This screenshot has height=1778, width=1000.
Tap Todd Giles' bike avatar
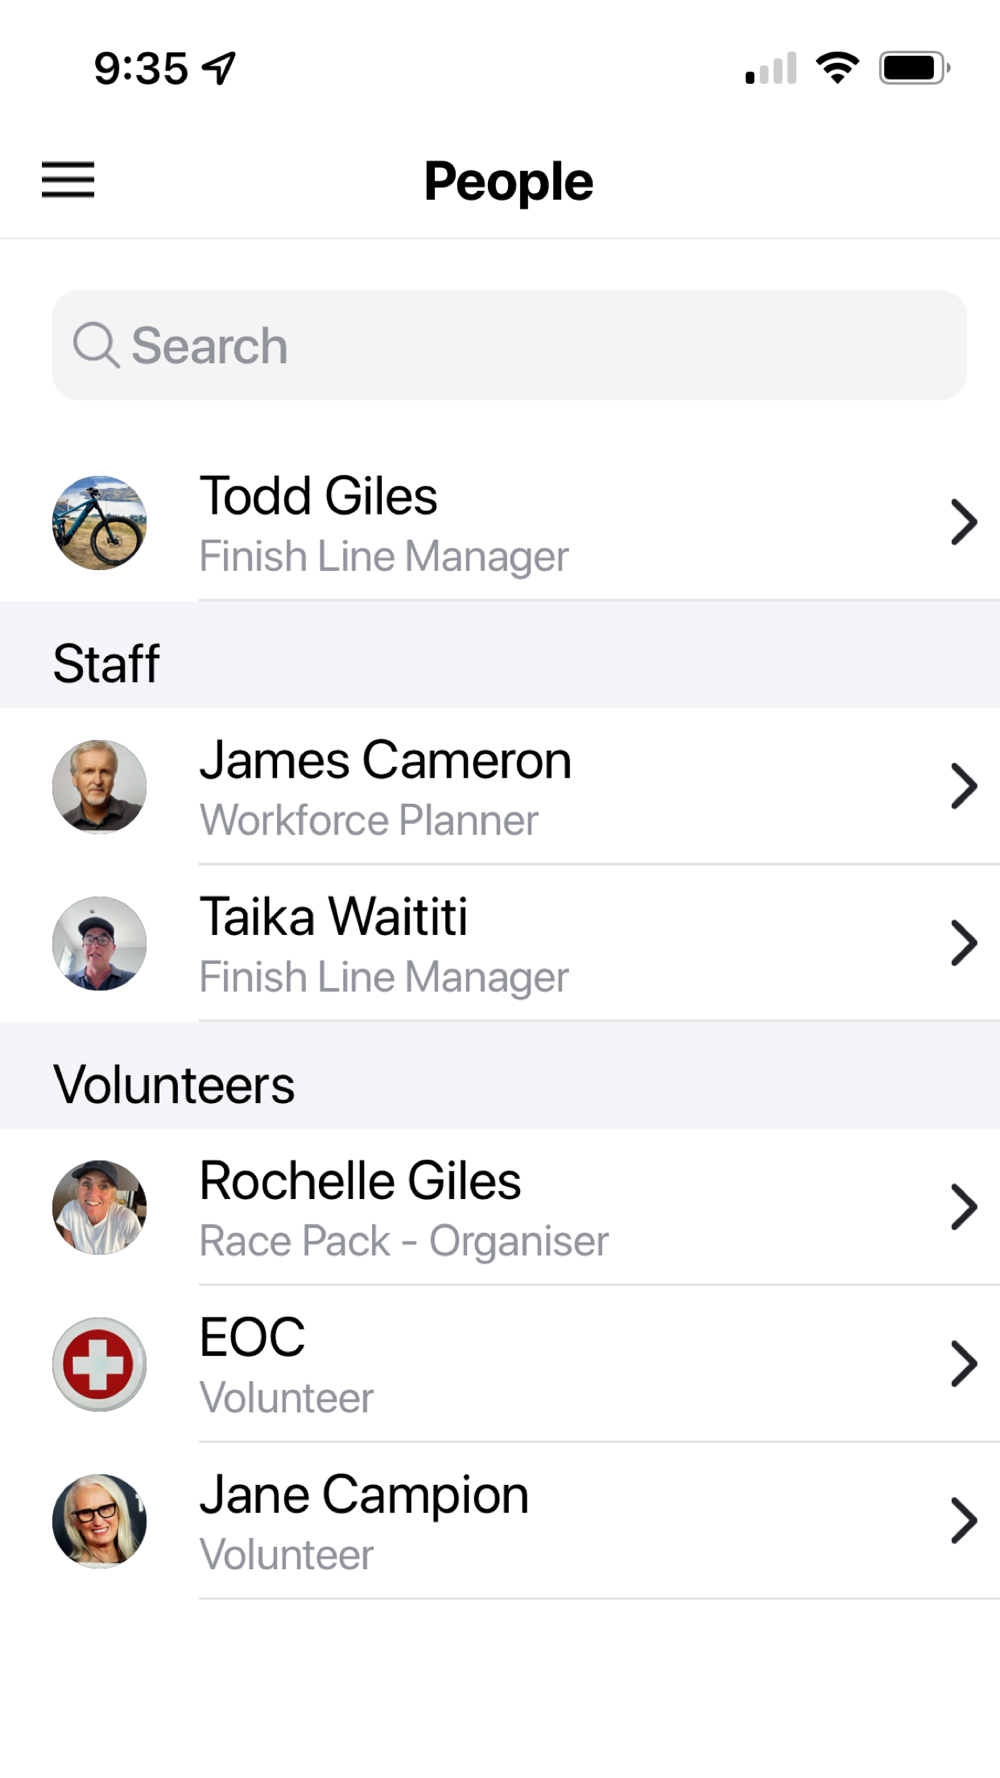(99, 523)
